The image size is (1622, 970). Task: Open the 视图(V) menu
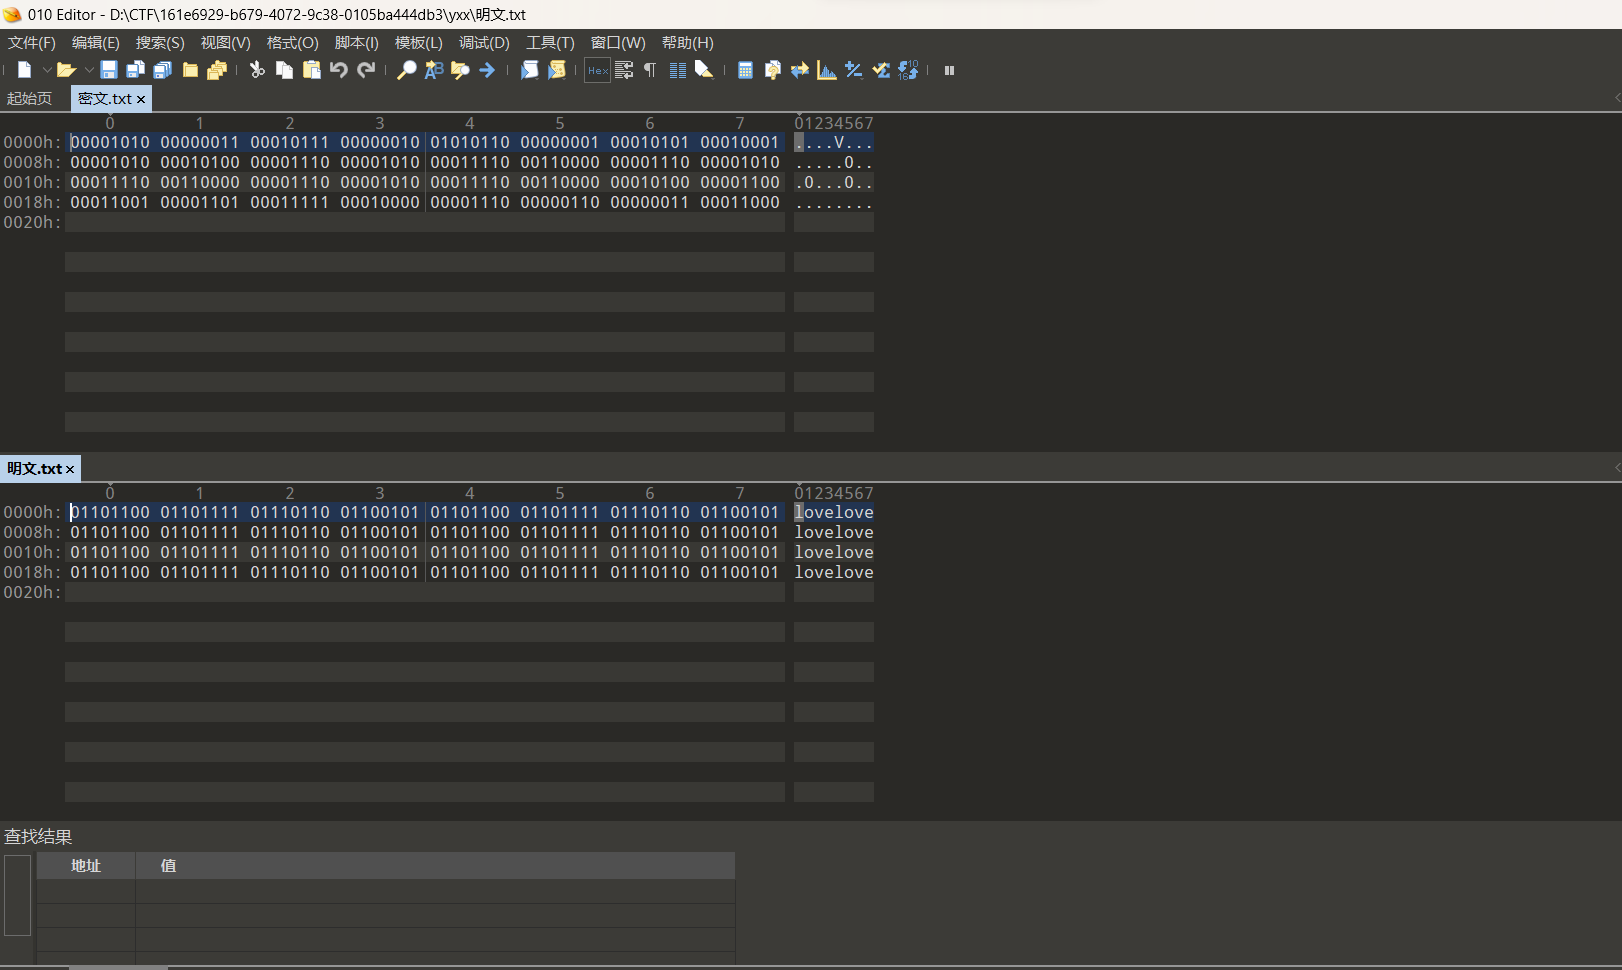(225, 43)
